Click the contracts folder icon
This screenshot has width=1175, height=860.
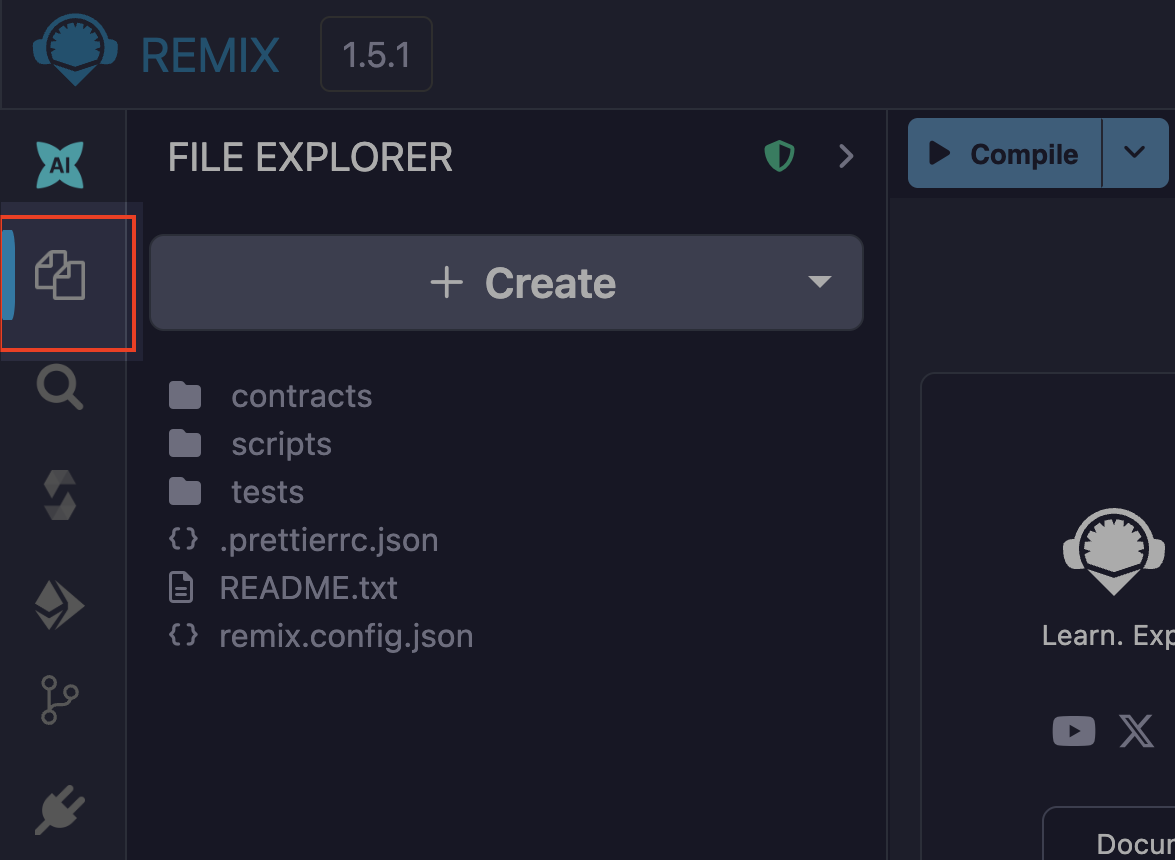(x=185, y=396)
